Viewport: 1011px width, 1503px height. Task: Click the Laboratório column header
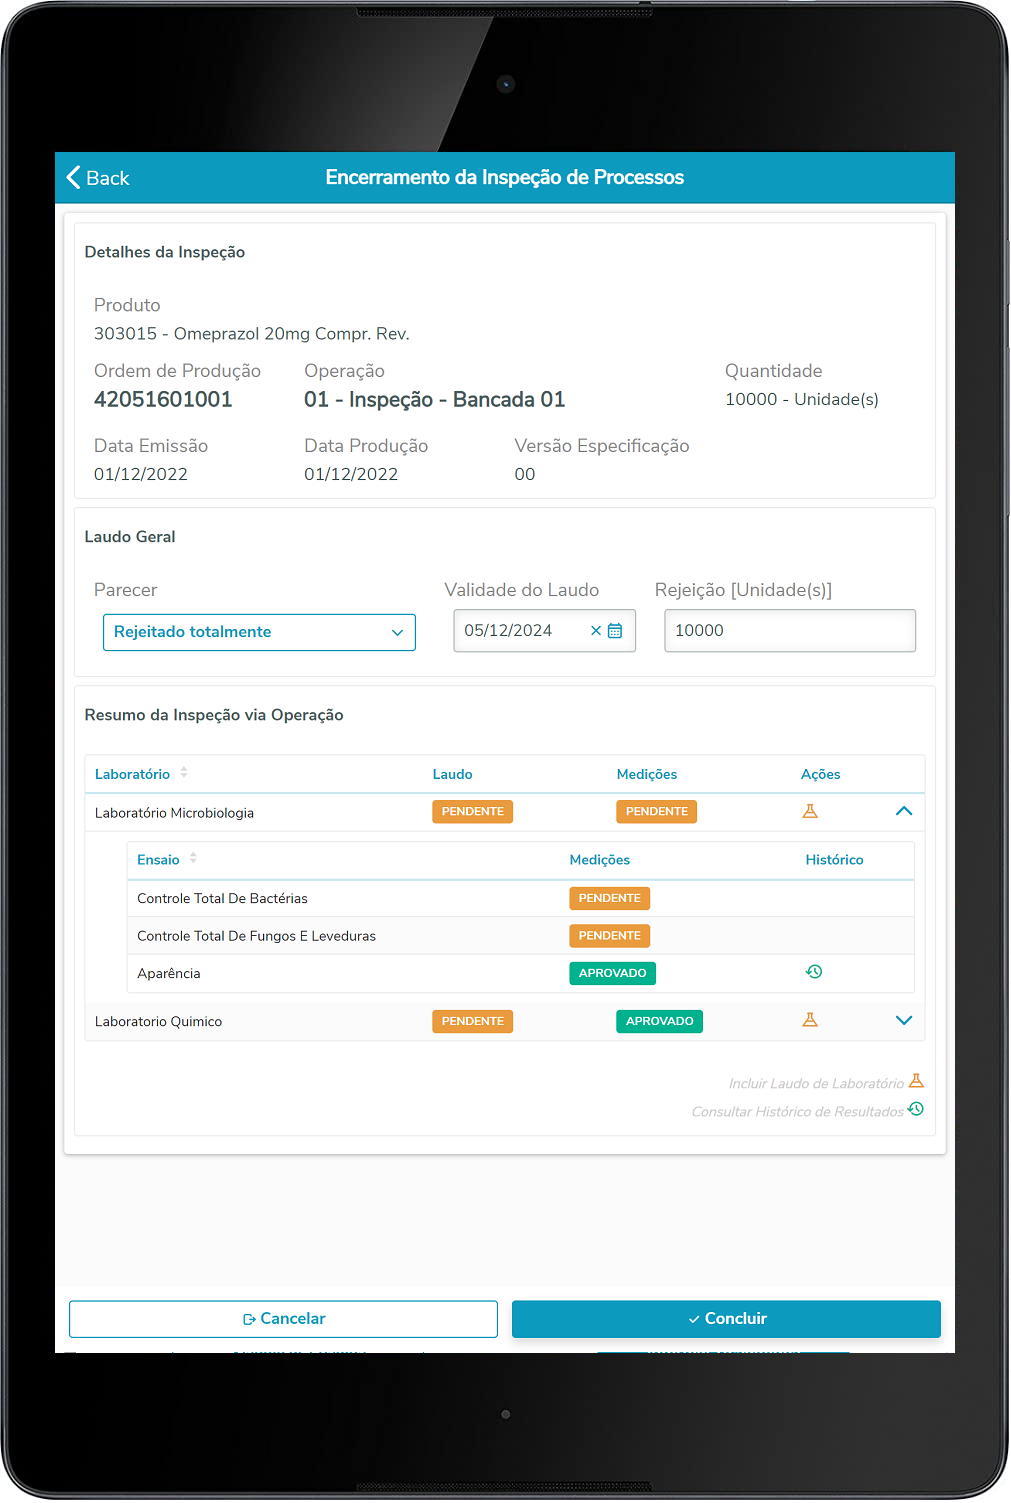132,774
